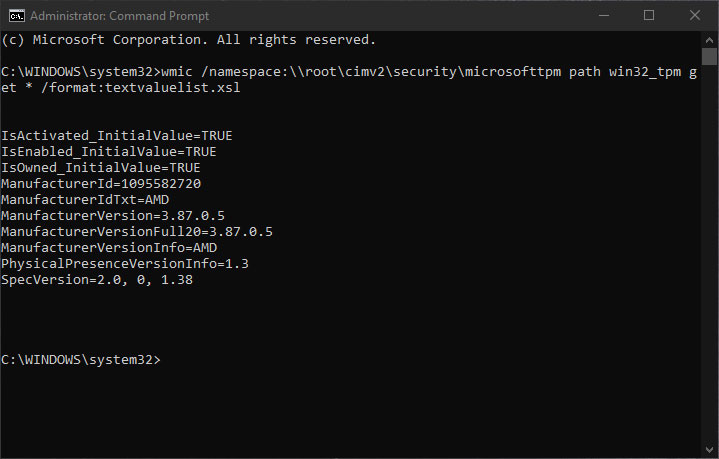Click the IsActivated_InitialValue=TRUE line
The height and width of the screenshot is (459, 719).
(x=117, y=136)
